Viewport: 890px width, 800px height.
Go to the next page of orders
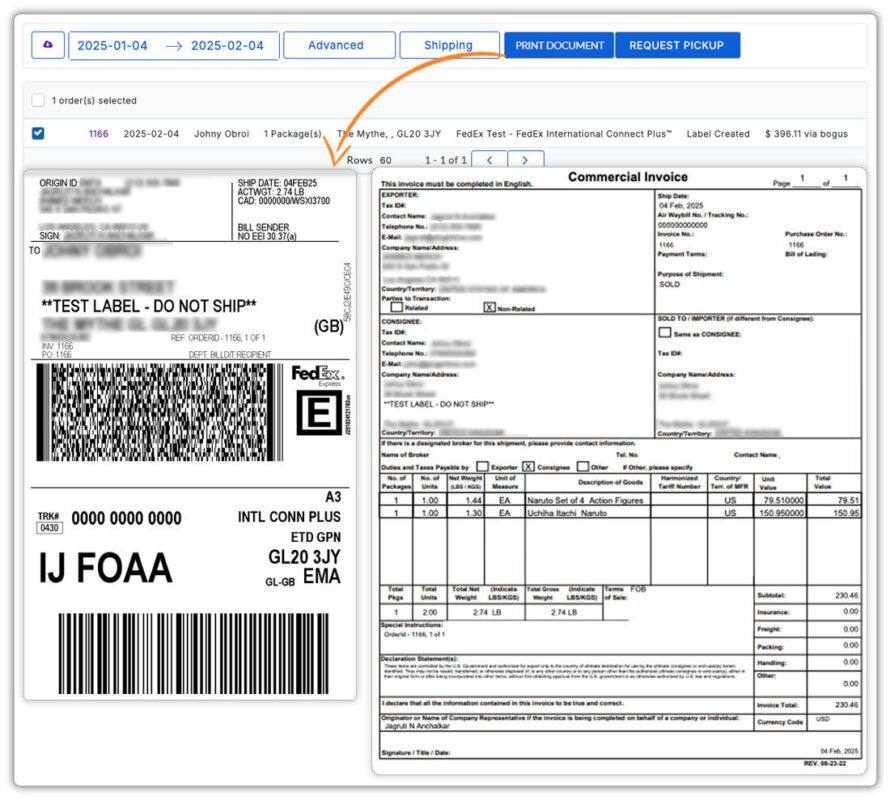(526, 160)
